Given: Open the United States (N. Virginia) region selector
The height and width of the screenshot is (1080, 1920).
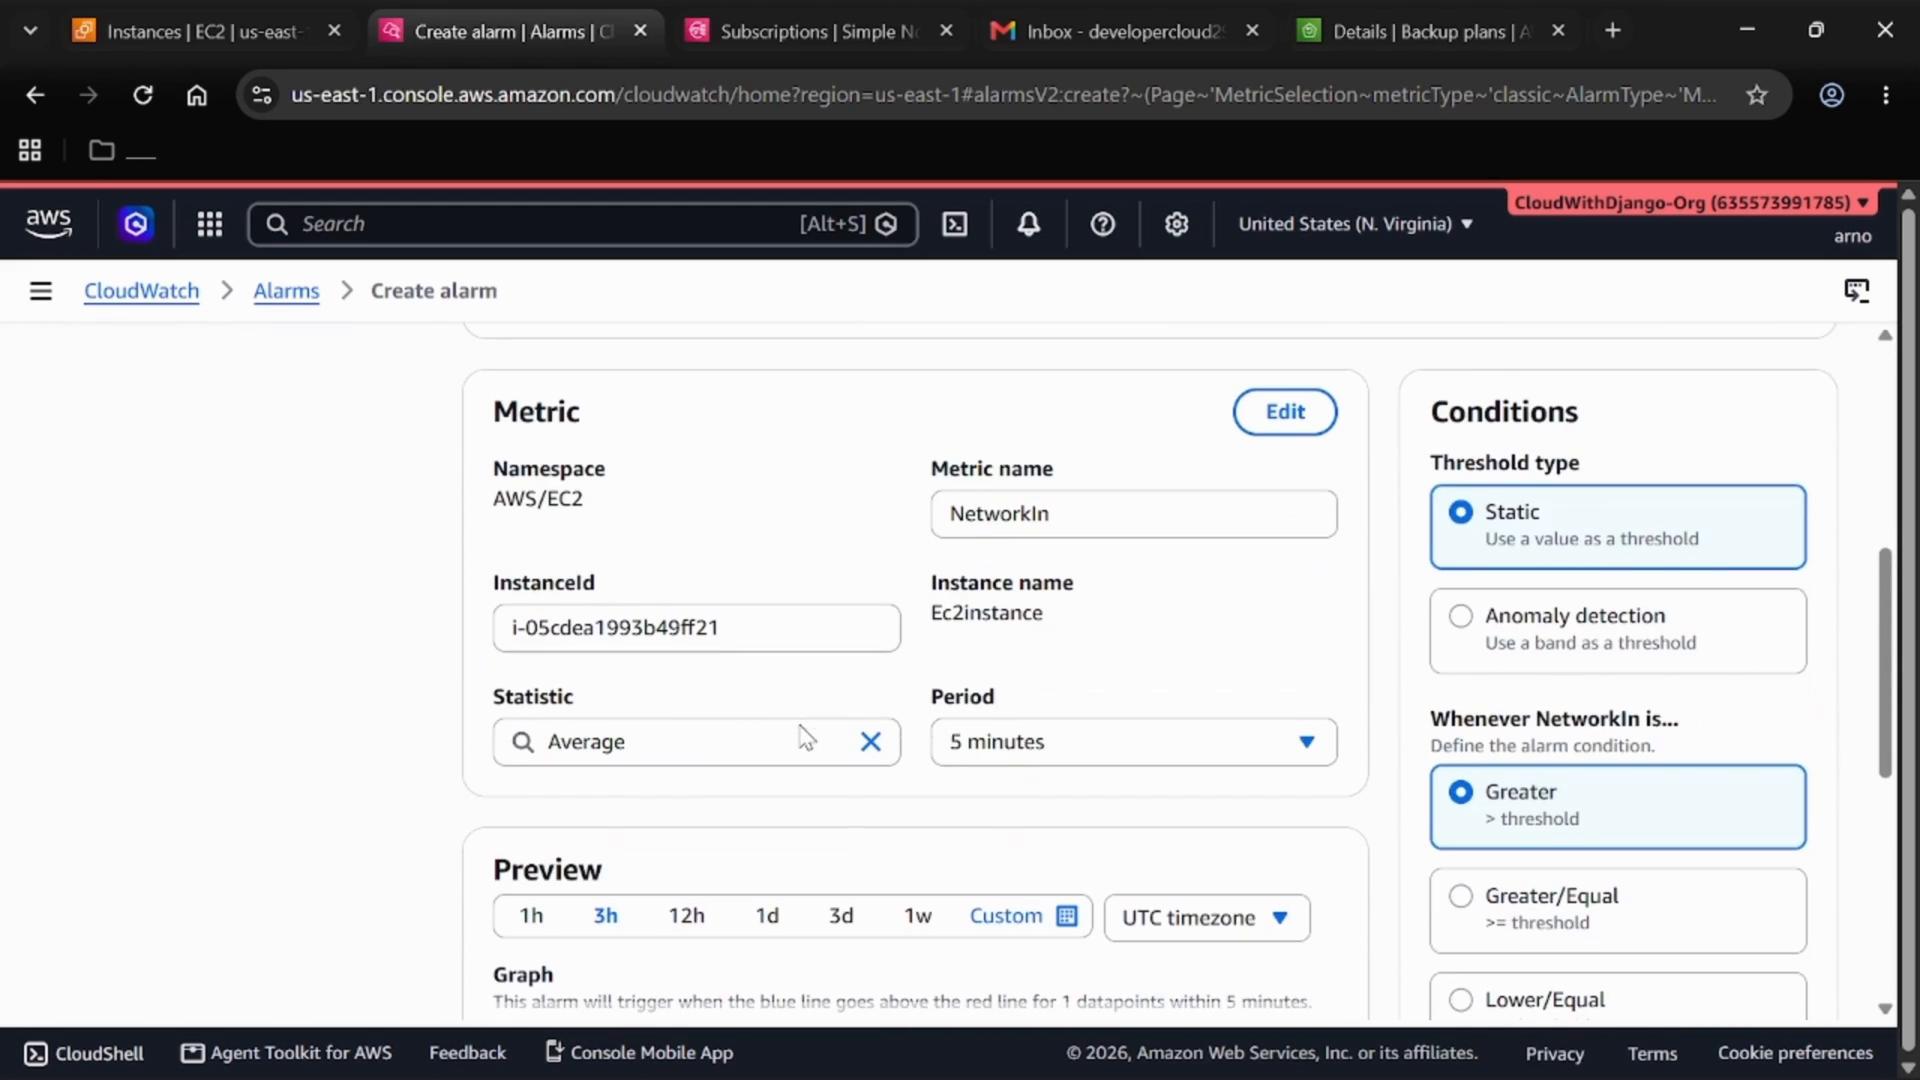Looking at the screenshot, I should [1355, 224].
